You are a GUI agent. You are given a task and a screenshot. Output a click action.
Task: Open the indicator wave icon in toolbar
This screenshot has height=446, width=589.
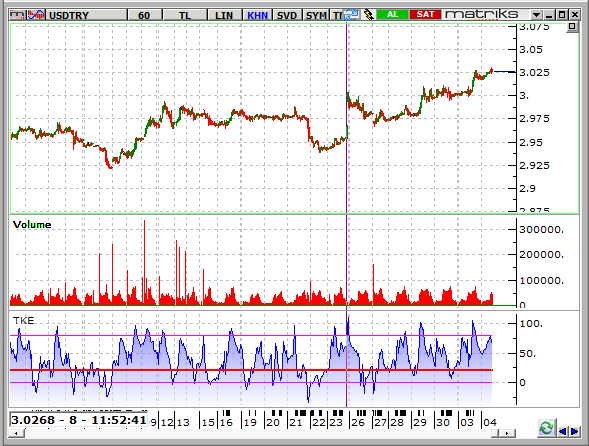coord(36,15)
